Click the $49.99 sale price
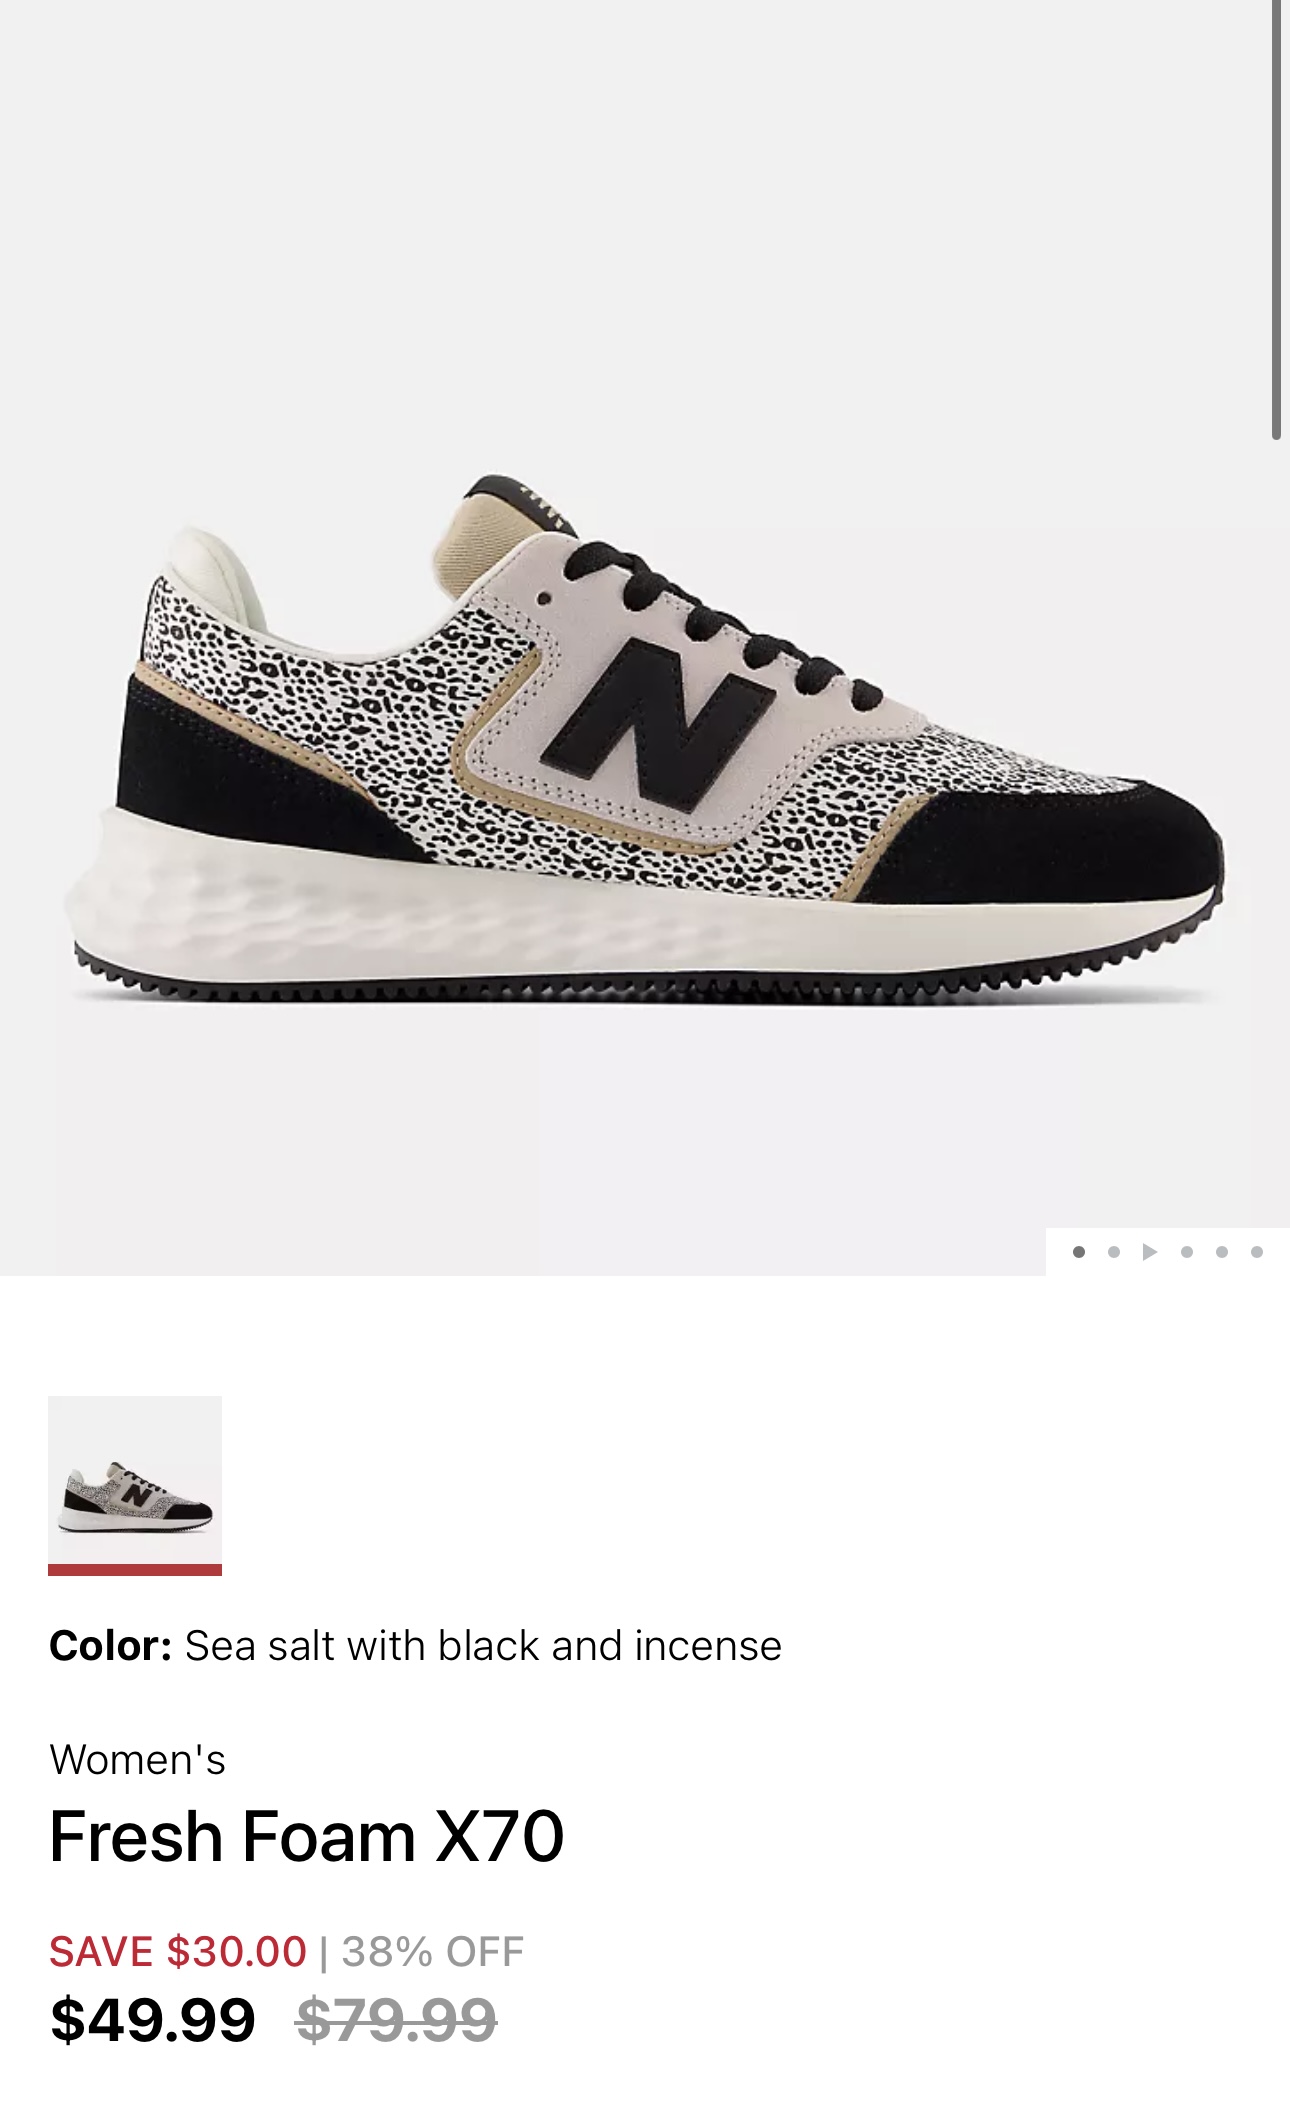Screen dimensions: 1290x2120 (x=153, y=2019)
